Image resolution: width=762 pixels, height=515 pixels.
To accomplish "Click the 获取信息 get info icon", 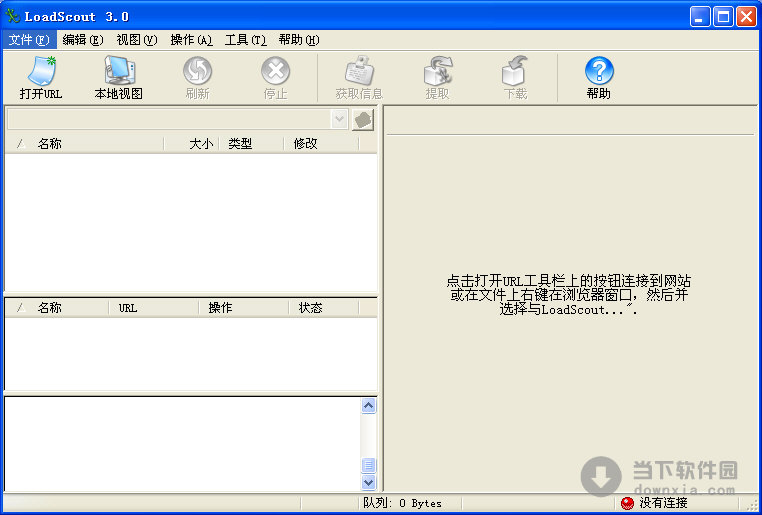I will pos(360,71).
